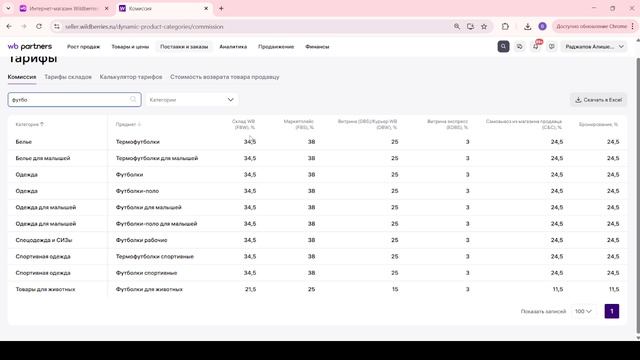Image resolution: width=640 pixels, height=360 pixels.
Task: Select the Футболки для малышей cell
Action: (x=149, y=207)
